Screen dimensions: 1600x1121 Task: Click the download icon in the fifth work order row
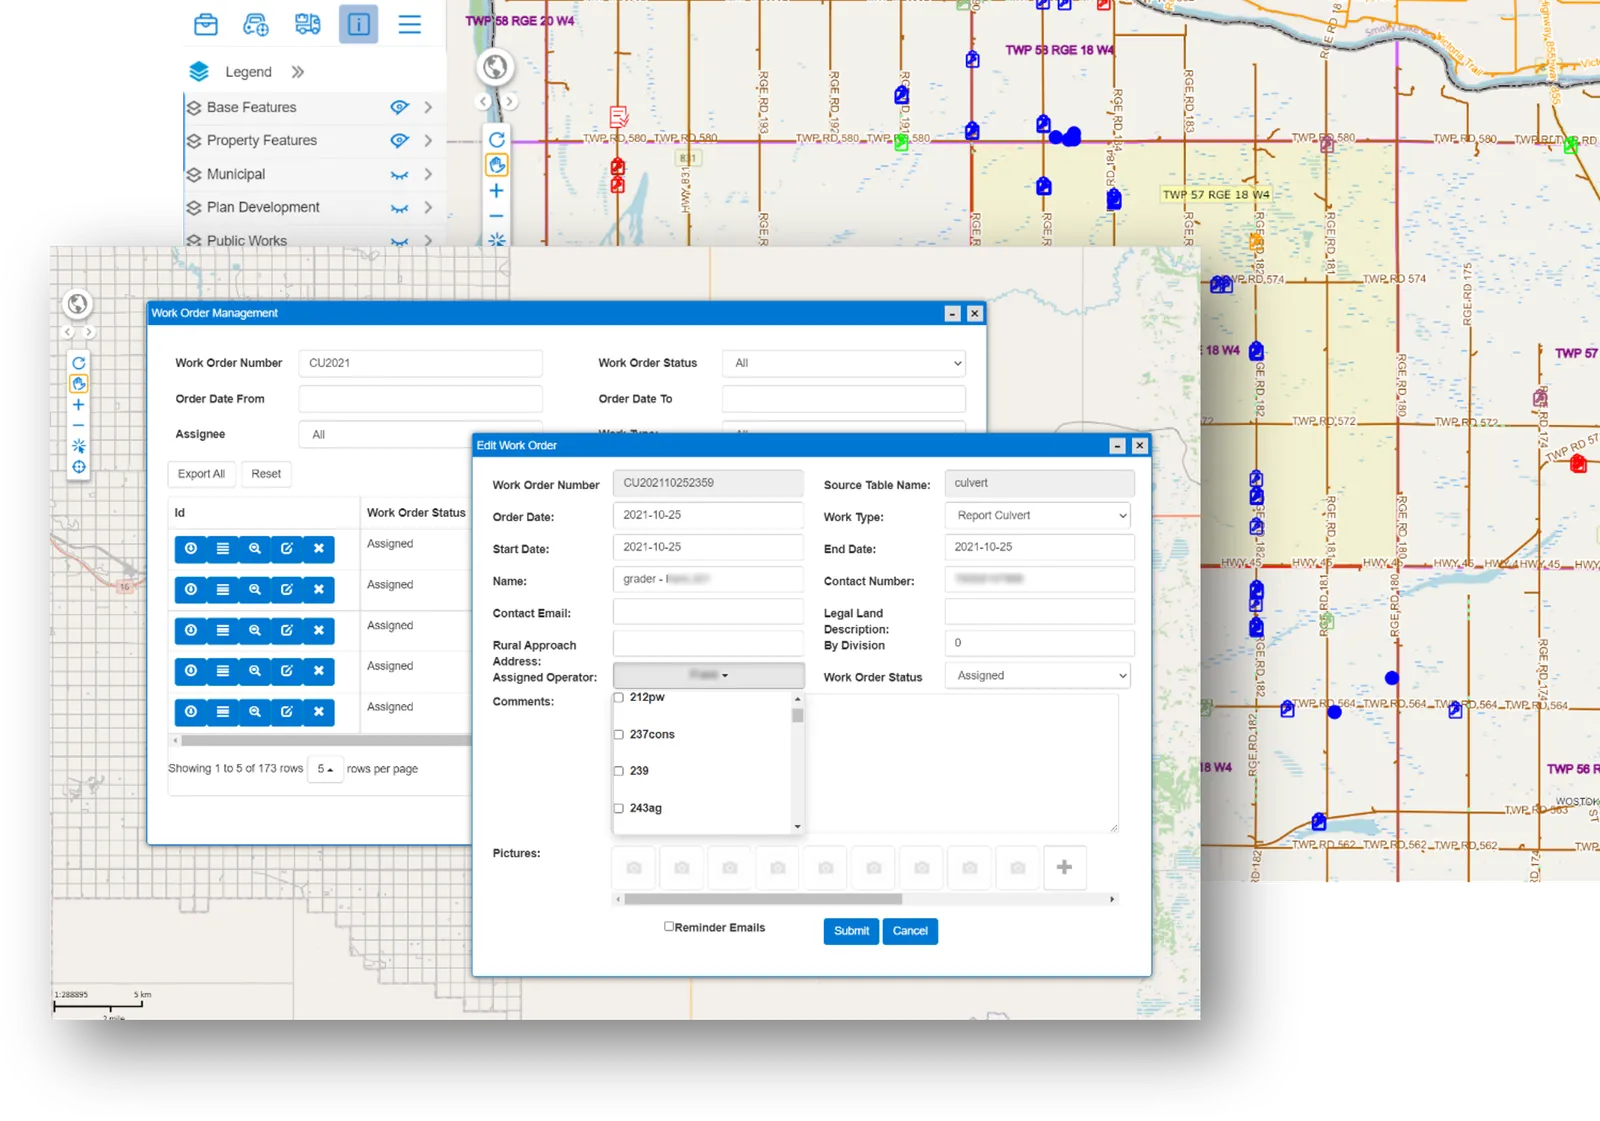pyautogui.click(x=191, y=712)
